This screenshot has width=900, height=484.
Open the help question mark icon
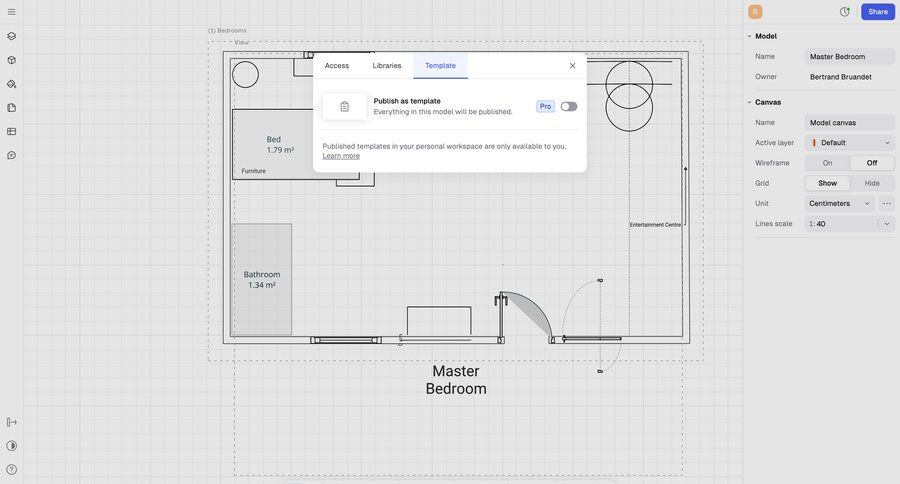pos(11,470)
